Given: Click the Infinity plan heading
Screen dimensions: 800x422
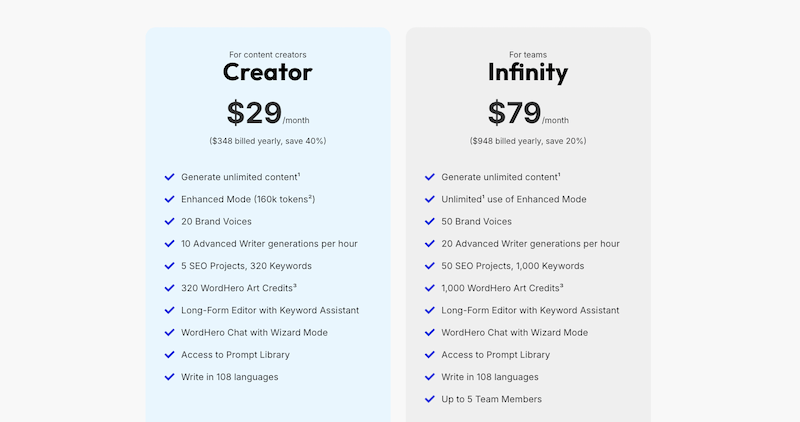Looking at the screenshot, I should point(528,72).
